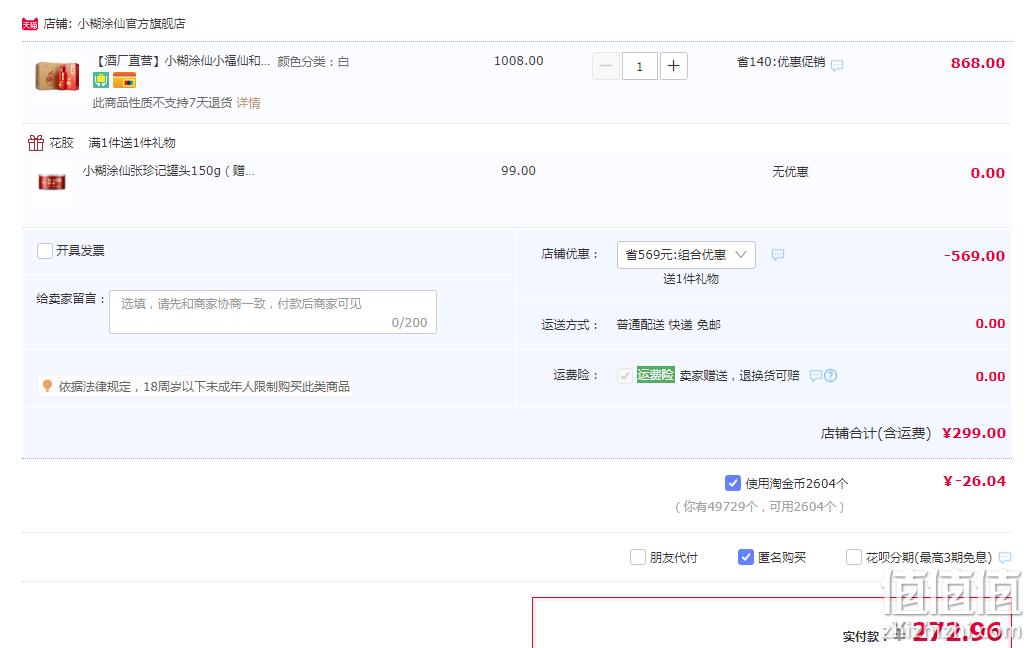Click the comment icon beside 花呗分期
The width and height of the screenshot is (1031, 648).
[1005, 557]
